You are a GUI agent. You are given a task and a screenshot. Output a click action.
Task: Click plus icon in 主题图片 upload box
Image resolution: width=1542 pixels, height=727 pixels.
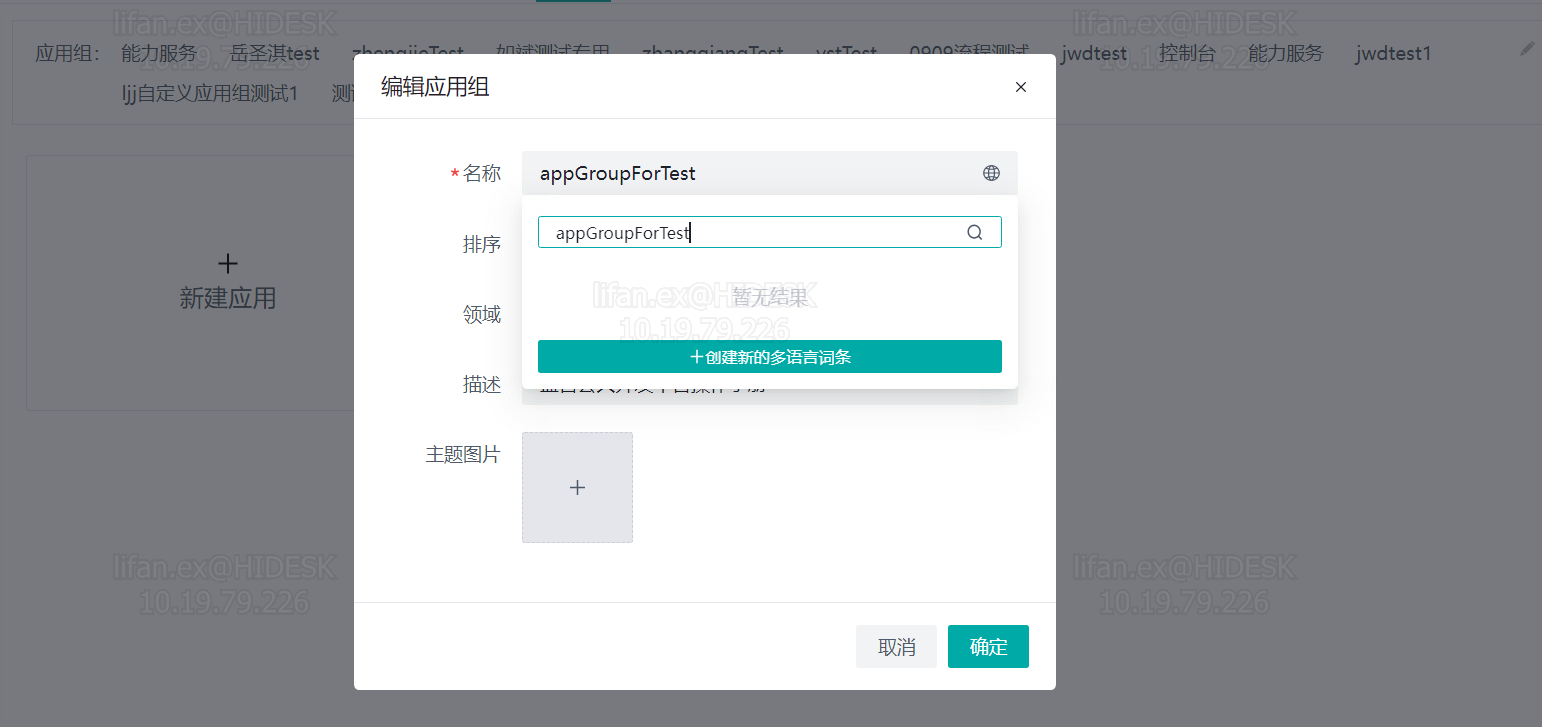pos(577,487)
